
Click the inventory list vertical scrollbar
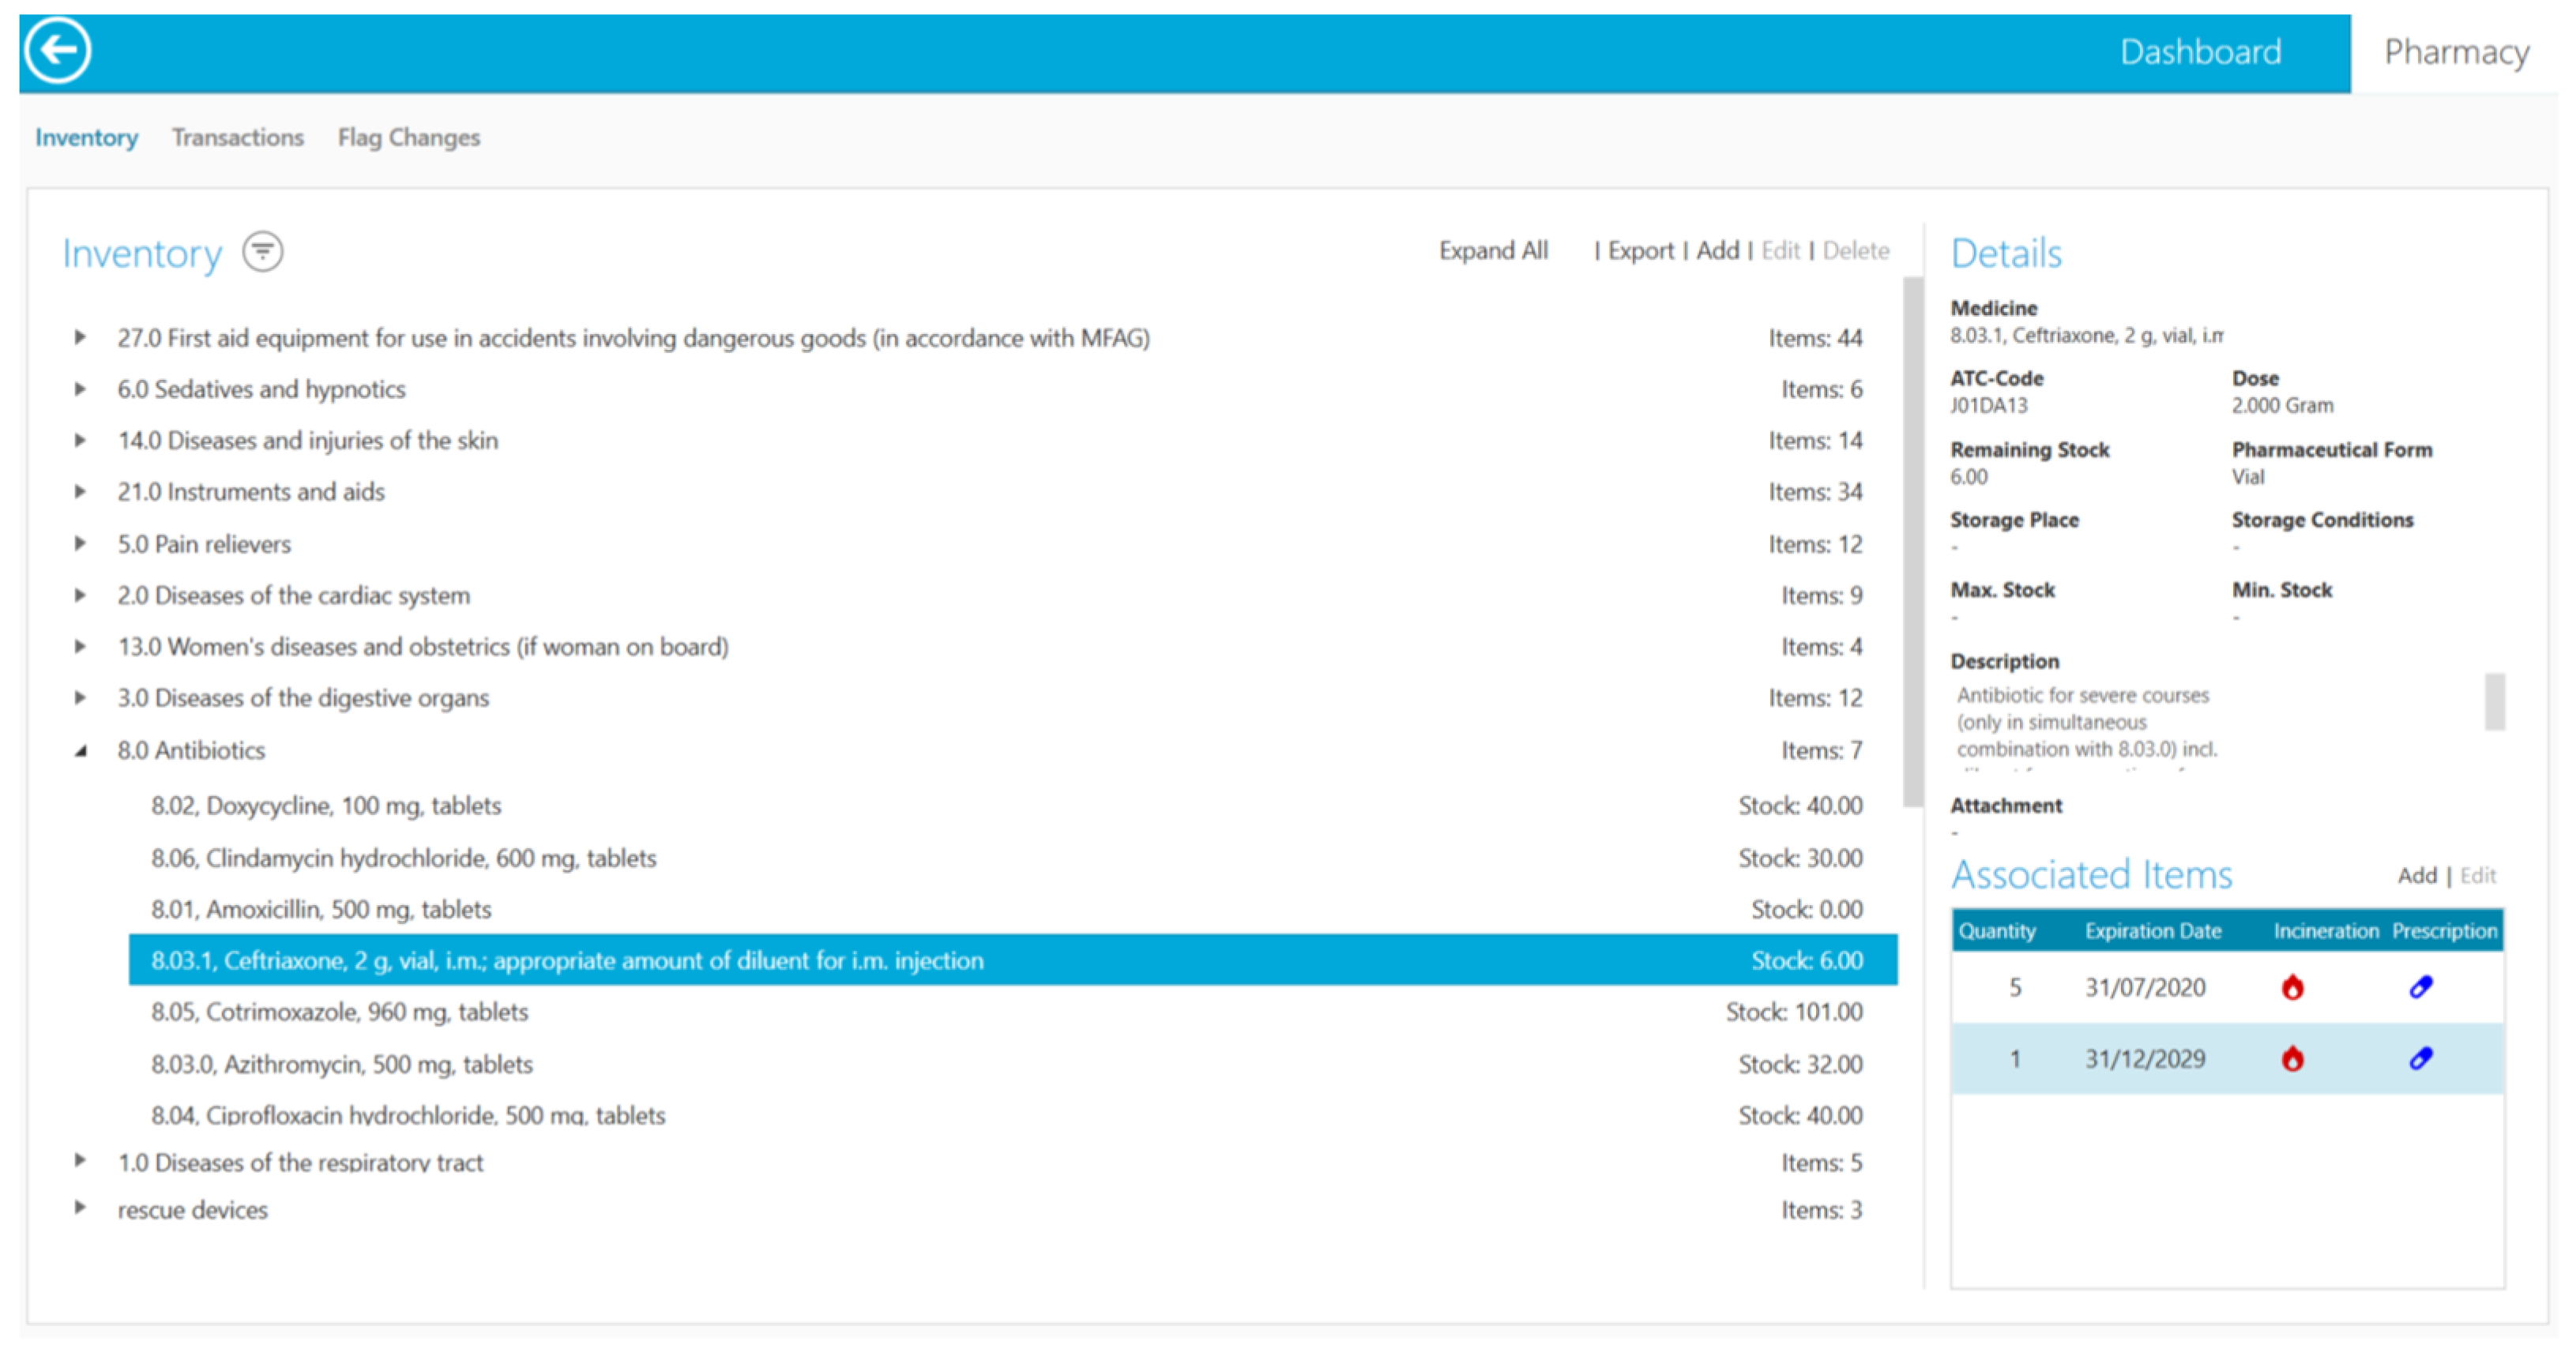1912,540
